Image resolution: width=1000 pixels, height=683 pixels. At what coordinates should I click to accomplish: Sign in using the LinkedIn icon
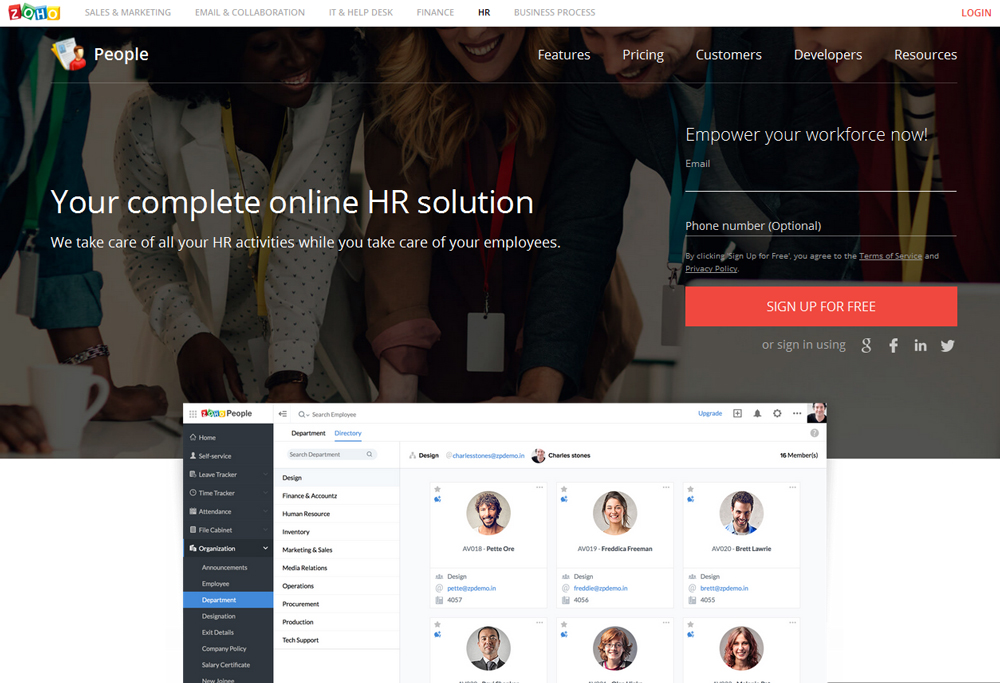(920, 346)
